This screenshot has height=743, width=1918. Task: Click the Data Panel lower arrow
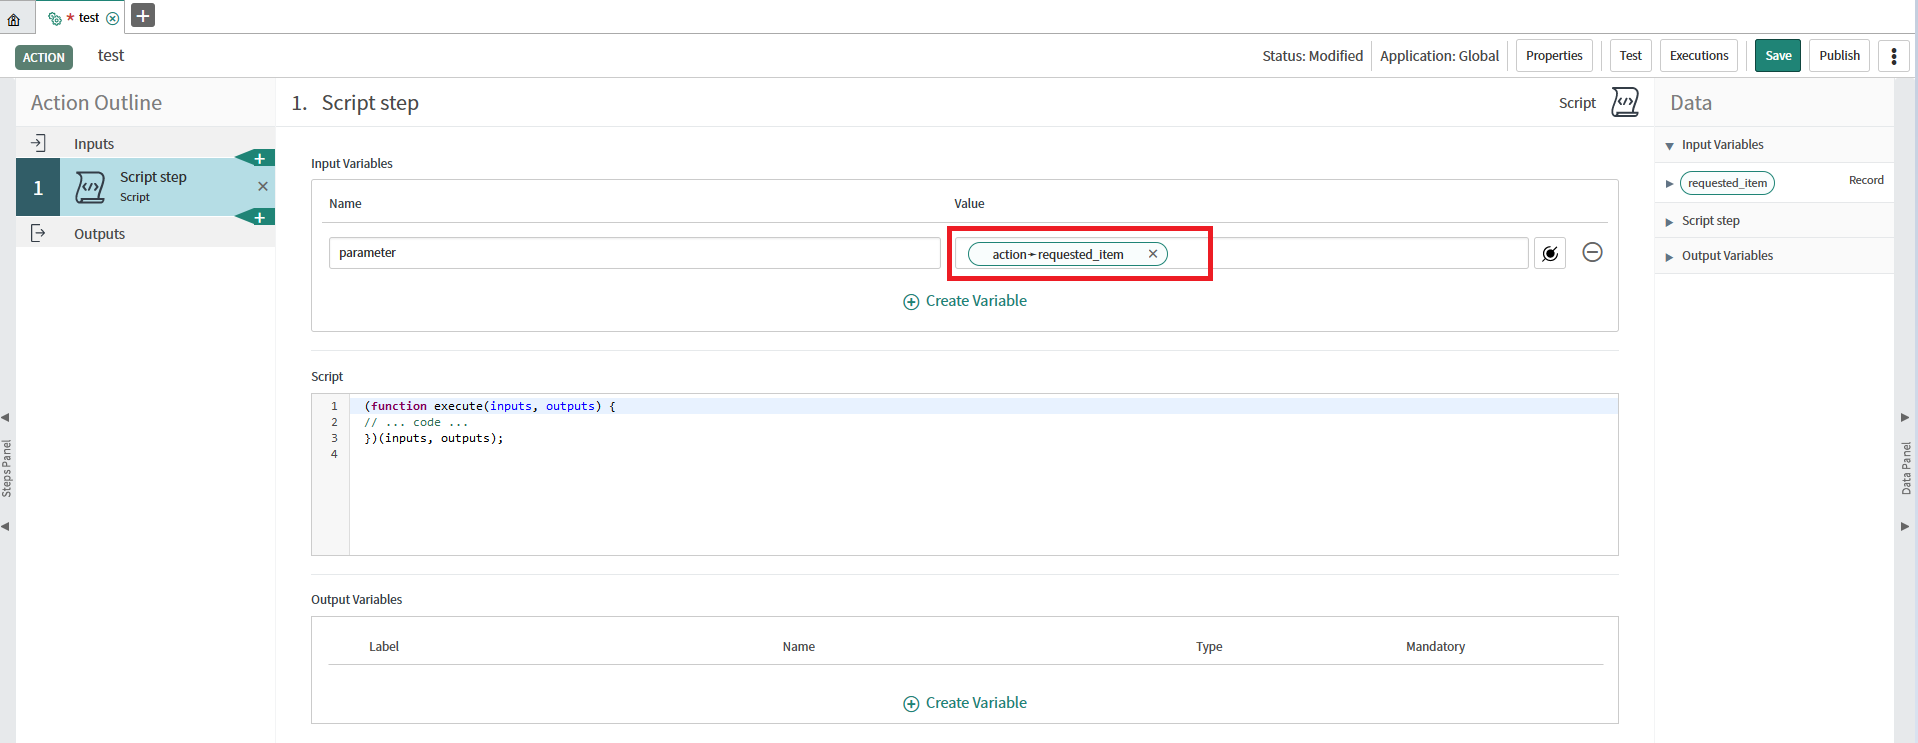tap(1905, 526)
